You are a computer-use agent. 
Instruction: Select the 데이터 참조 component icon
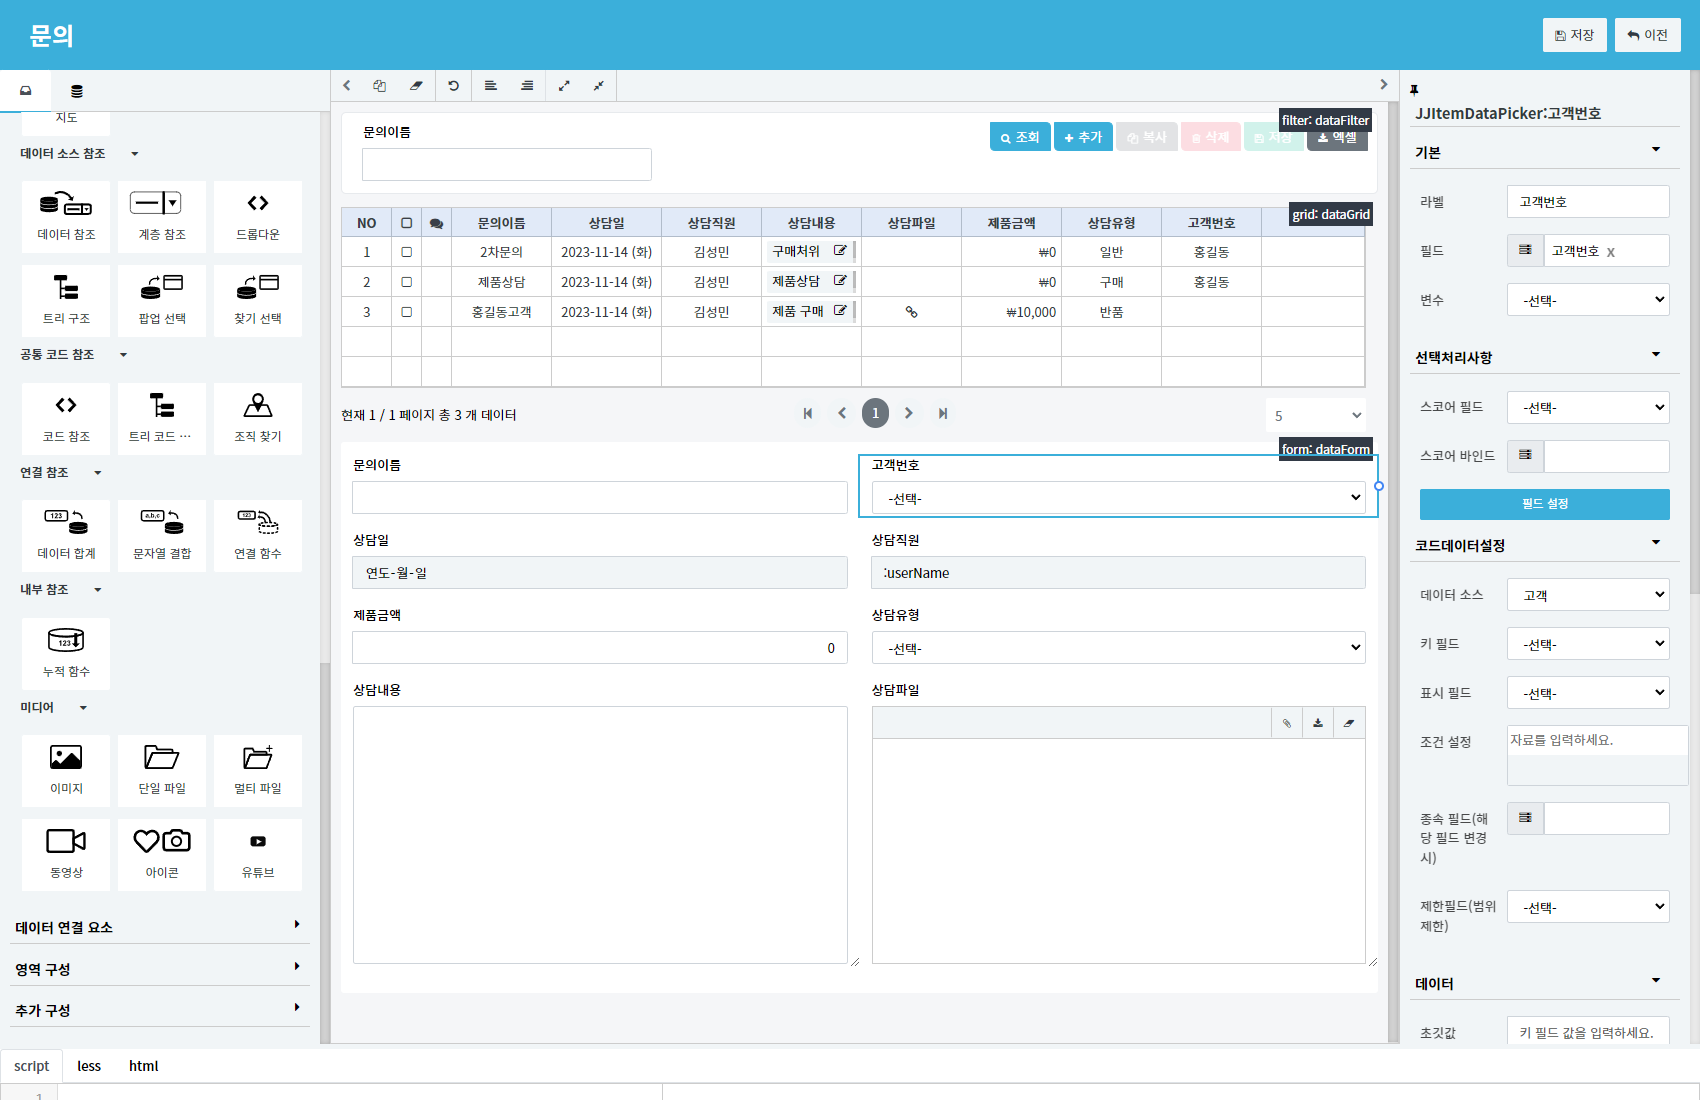point(66,216)
